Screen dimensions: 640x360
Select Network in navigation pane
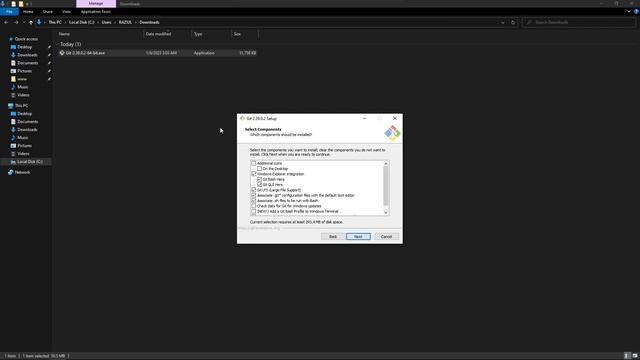click(x=22, y=173)
